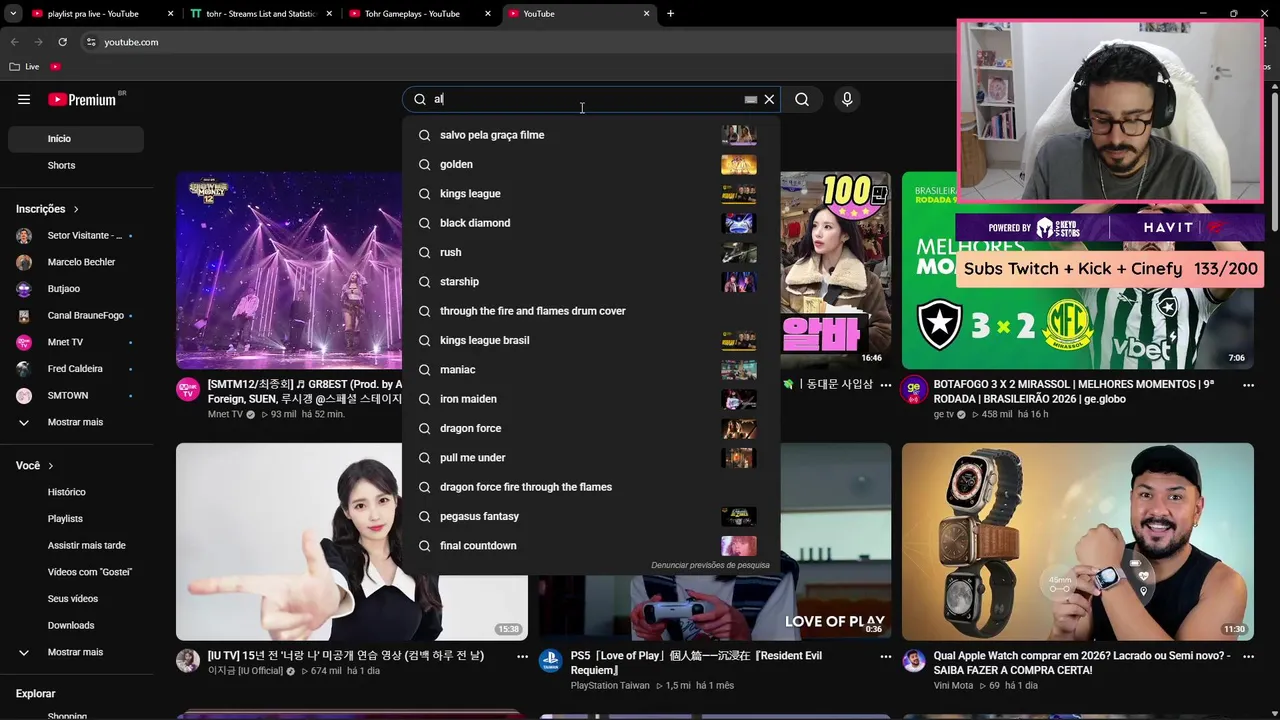
Task: Select the starship suggestion
Action: click(x=591, y=282)
